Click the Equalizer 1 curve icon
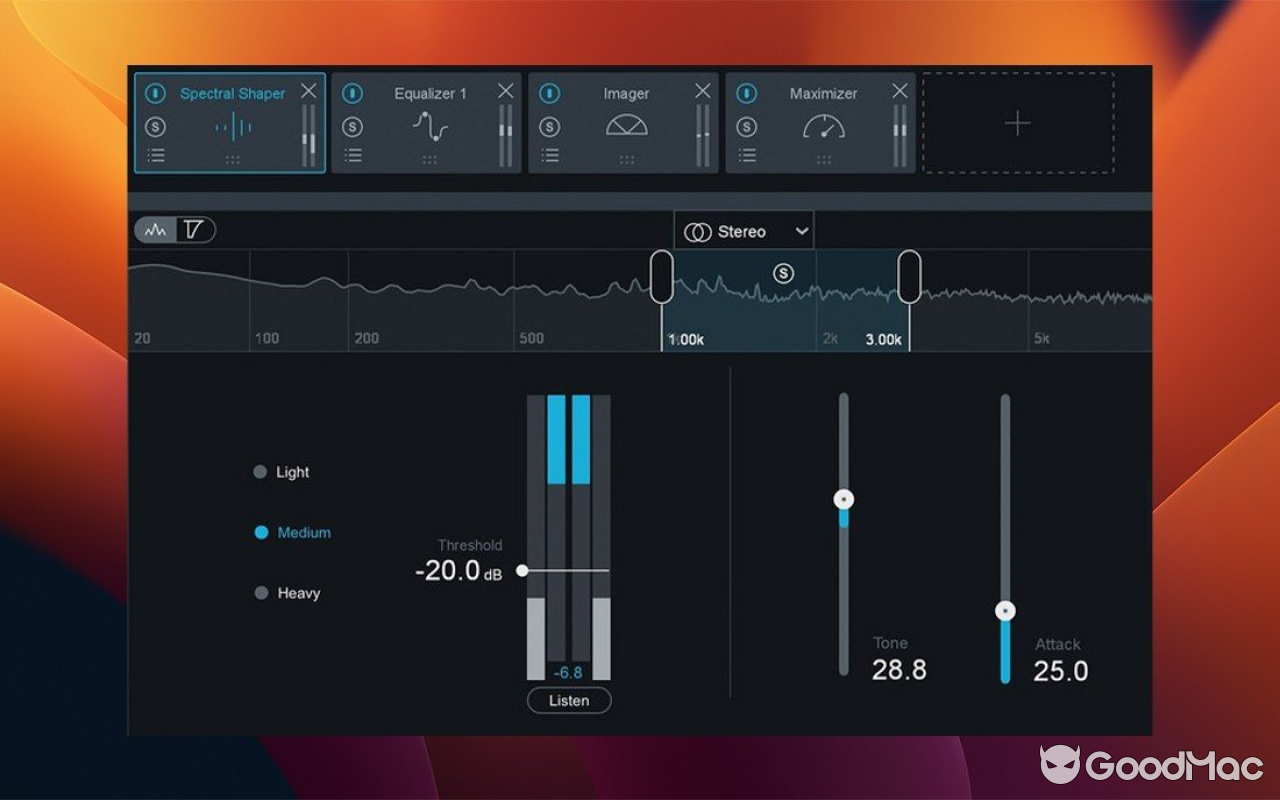 click(x=430, y=125)
